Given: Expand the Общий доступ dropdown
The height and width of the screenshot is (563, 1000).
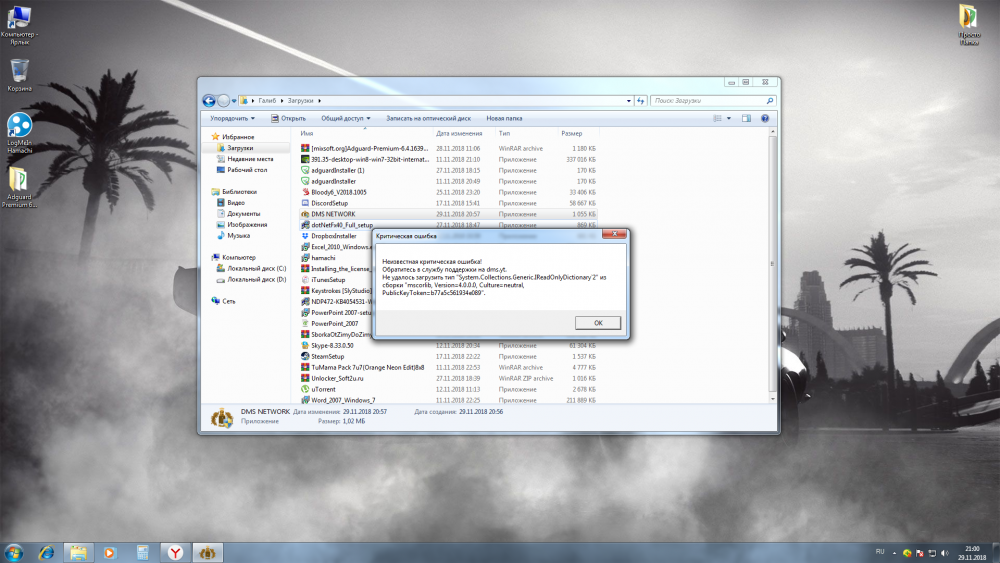Looking at the screenshot, I should click(345, 118).
